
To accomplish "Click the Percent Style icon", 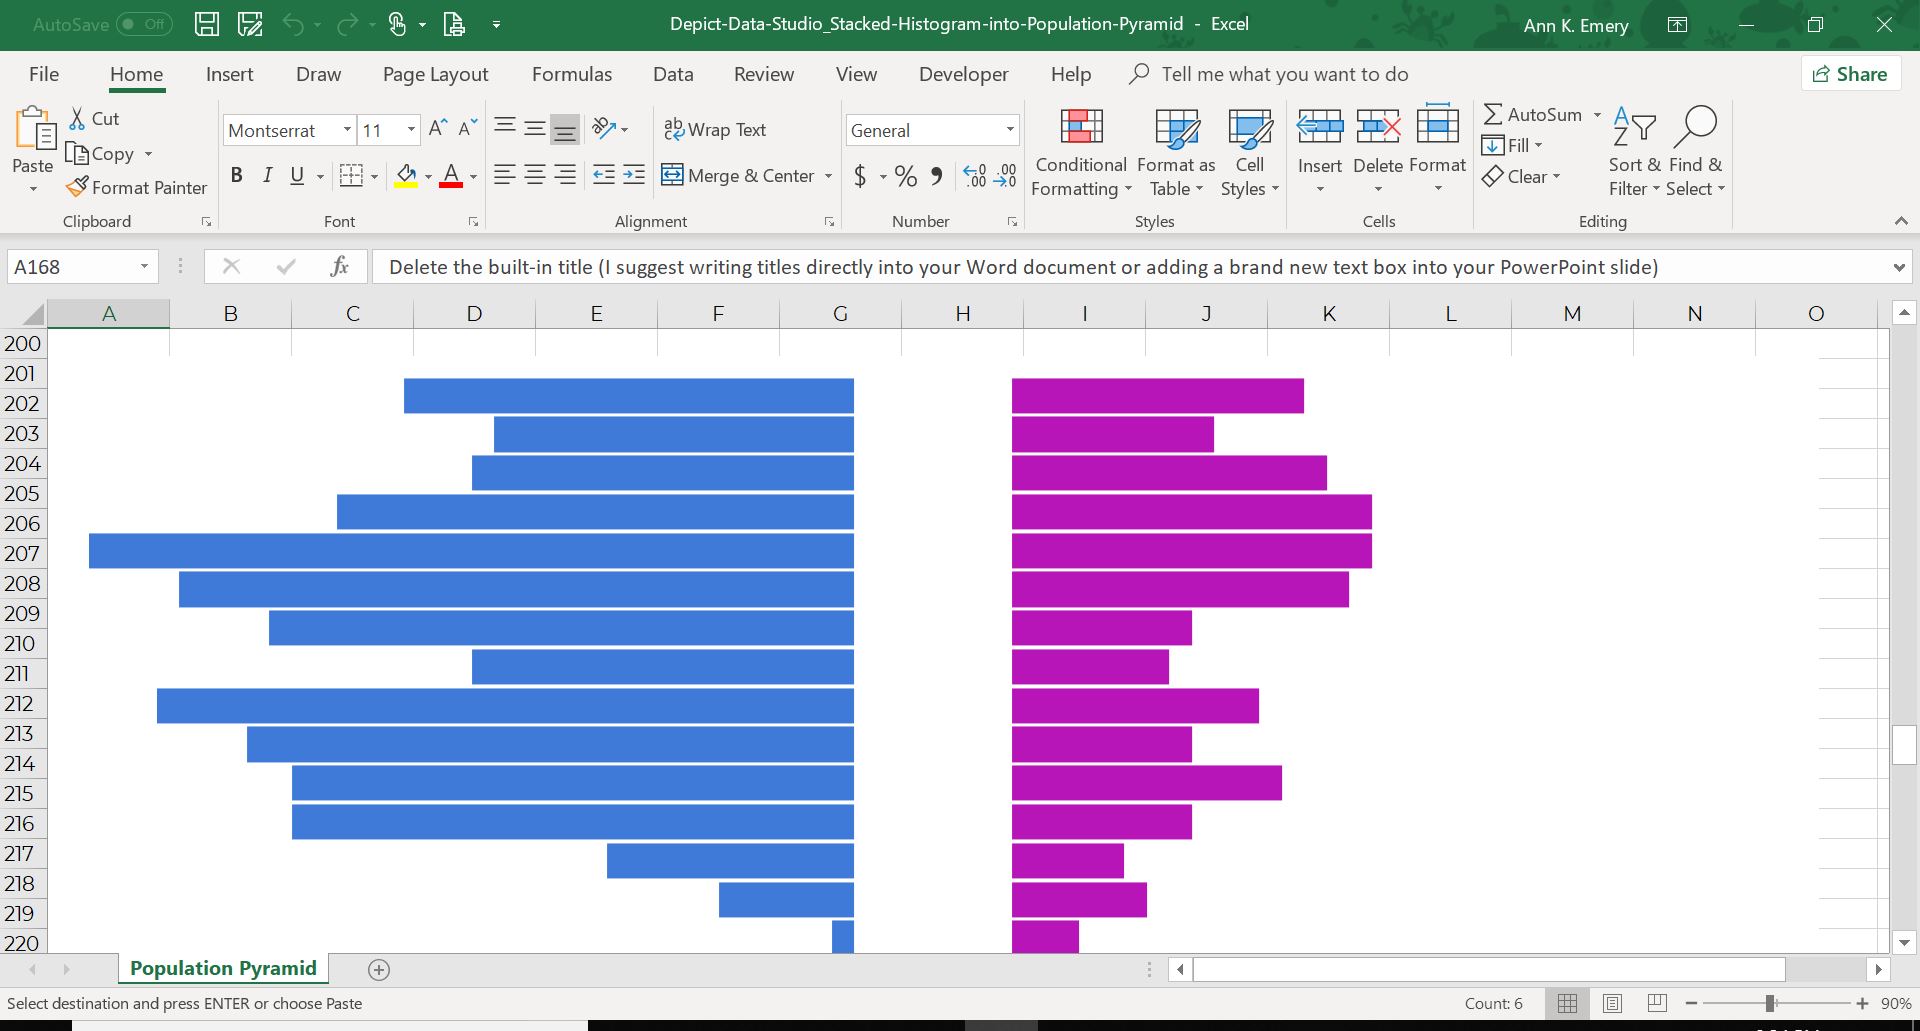I will click(906, 176).
